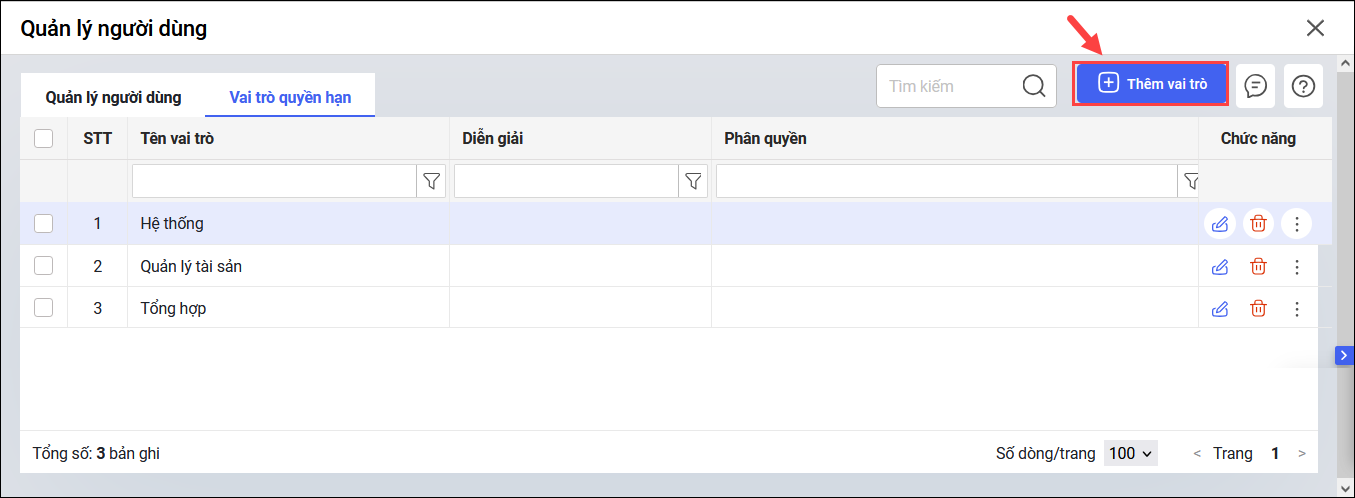This screenshot has height=498, width=1355.
Task: Click the Thêm vai trò button
Action: 1151,84
